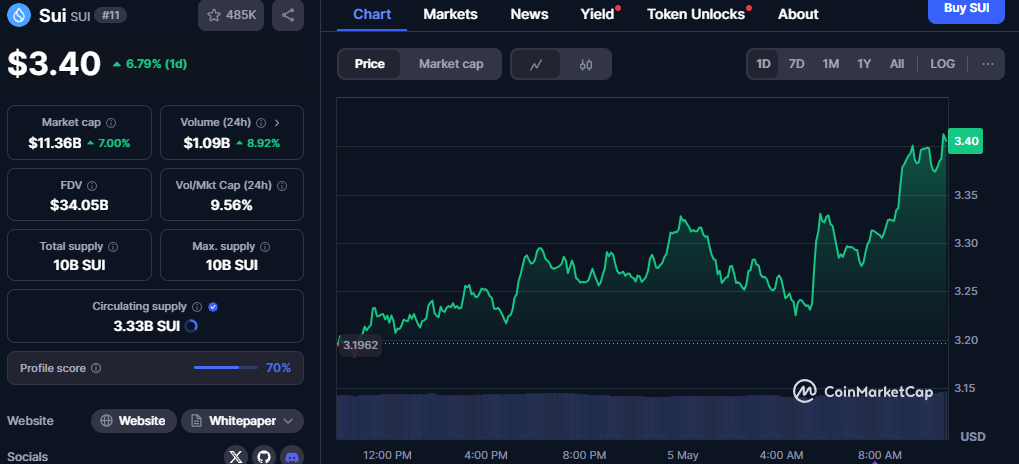The width and height of the screenshot is (1019, 464).
Task: Click the 8.92% volume change figure
Action: point(258,143)
